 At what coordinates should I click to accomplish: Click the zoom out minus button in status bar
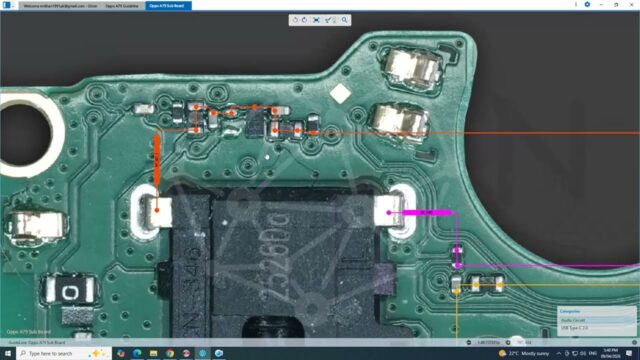[469, 342]
